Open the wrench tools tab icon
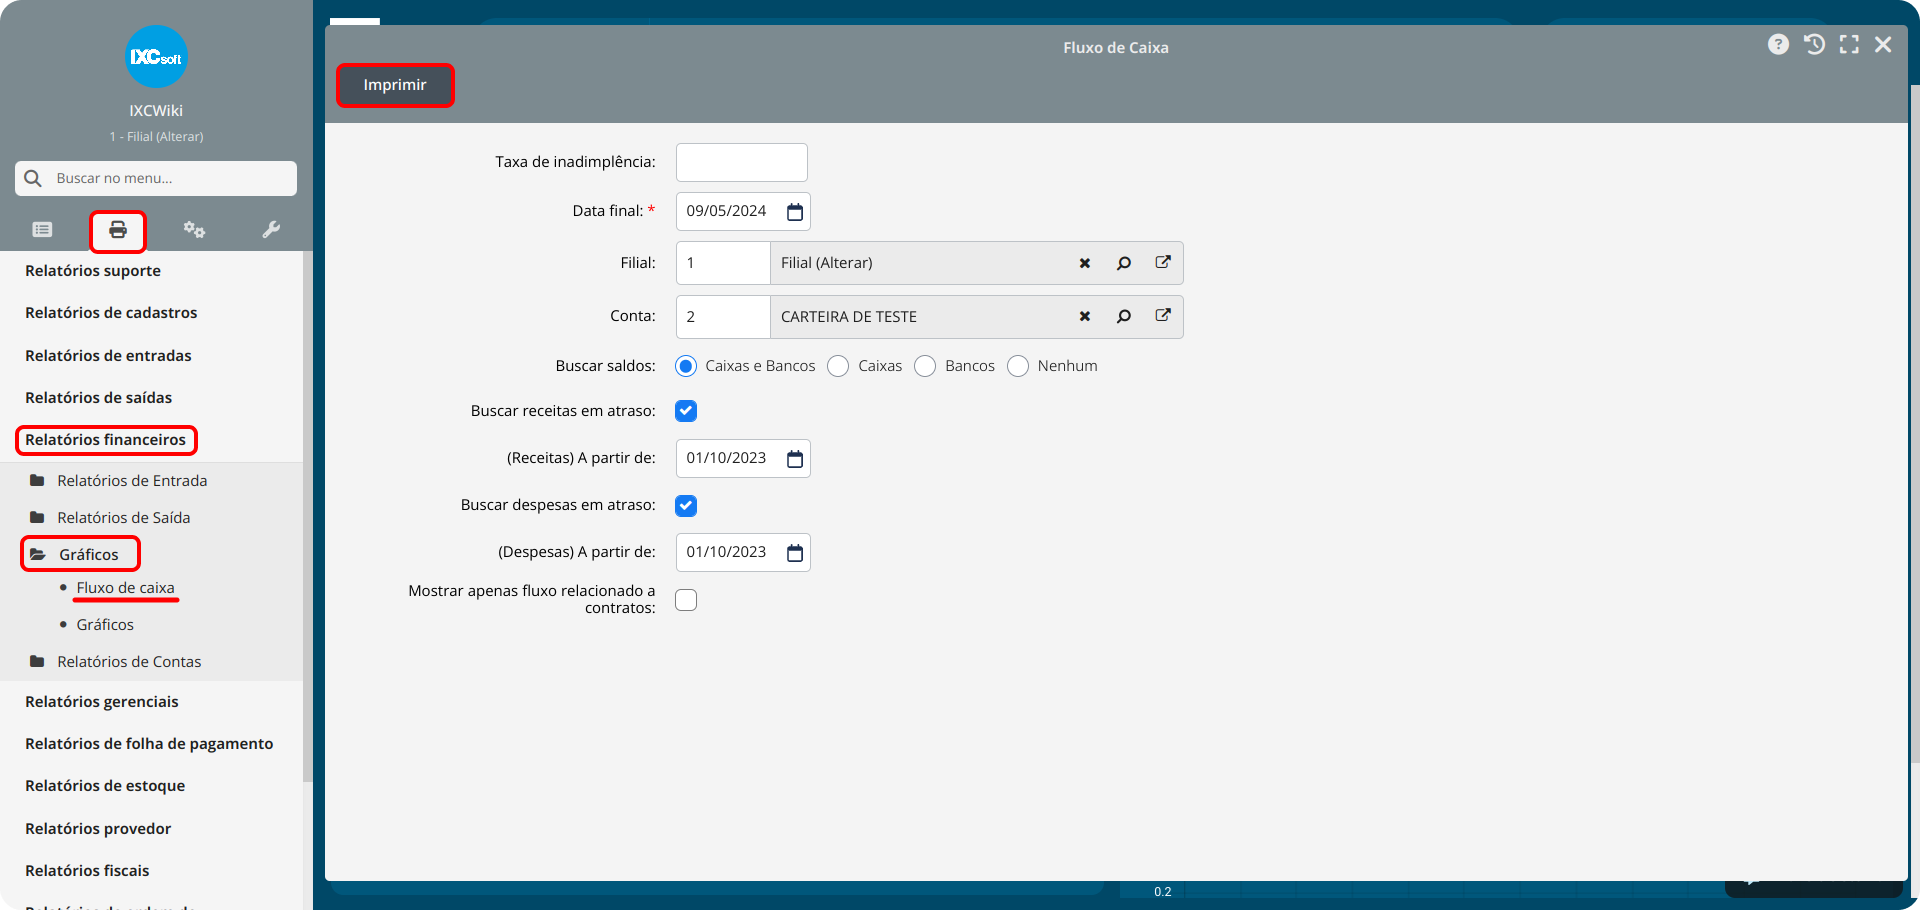Screen dimensions: 1920x910 (x=271, y=230)
